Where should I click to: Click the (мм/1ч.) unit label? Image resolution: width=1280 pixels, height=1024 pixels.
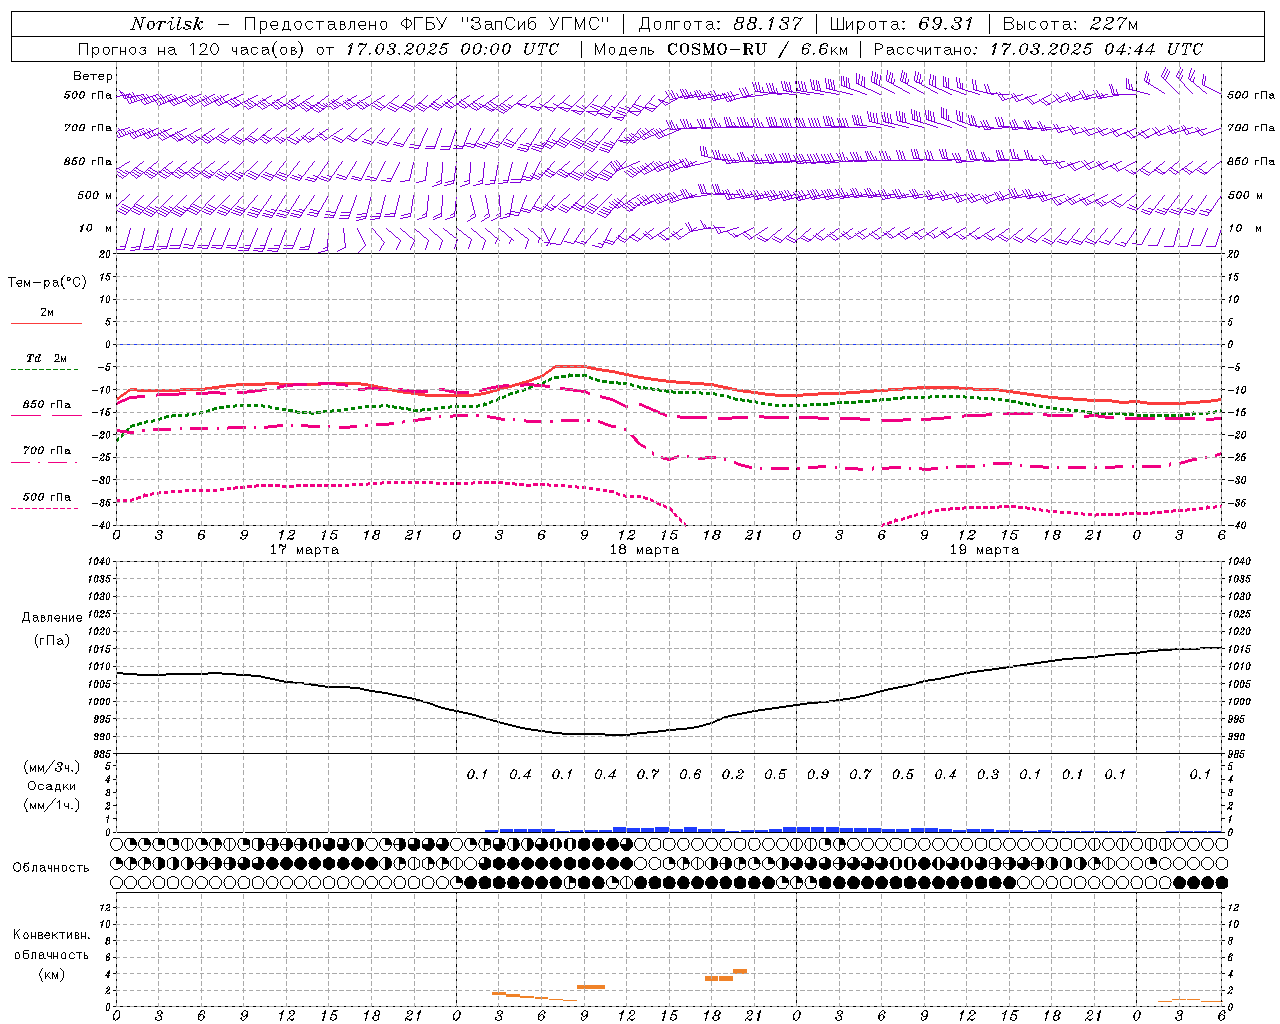[x=51, y=805]
